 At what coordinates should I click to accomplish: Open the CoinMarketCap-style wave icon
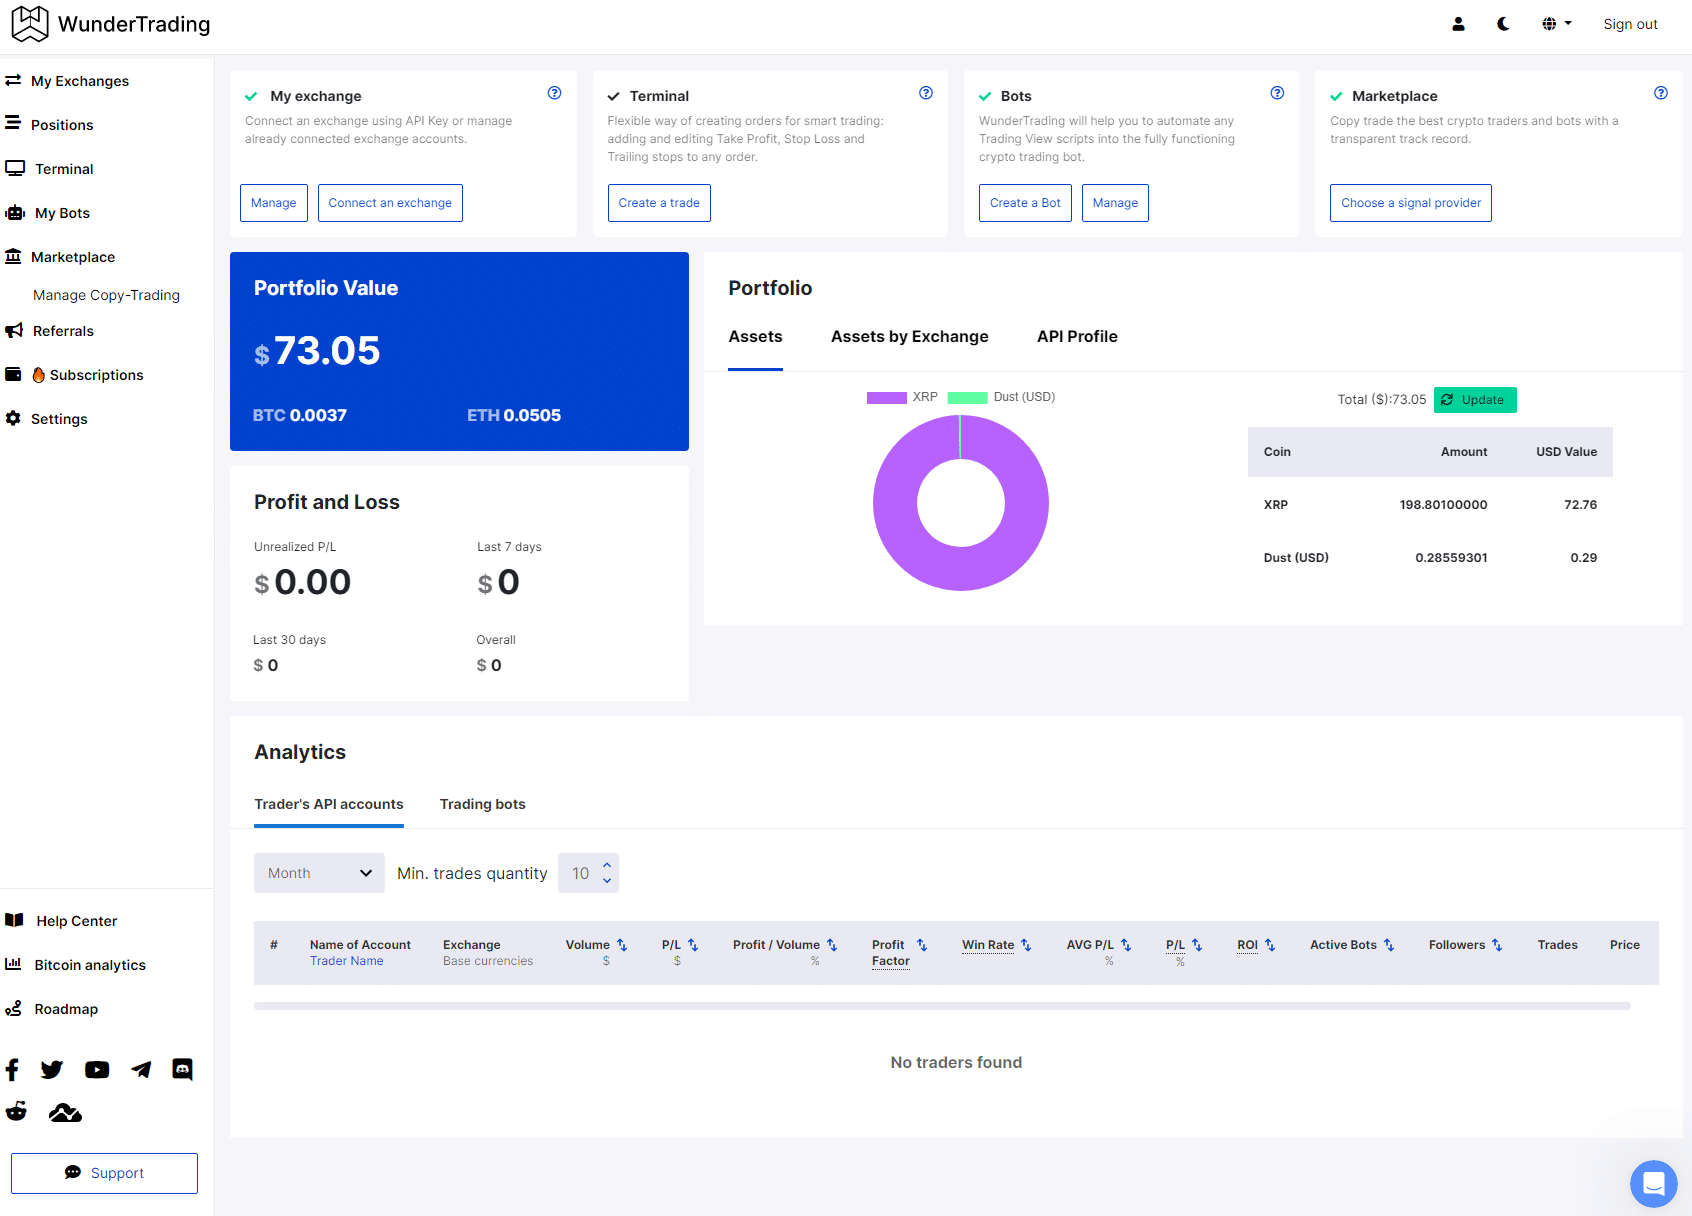65,1112
